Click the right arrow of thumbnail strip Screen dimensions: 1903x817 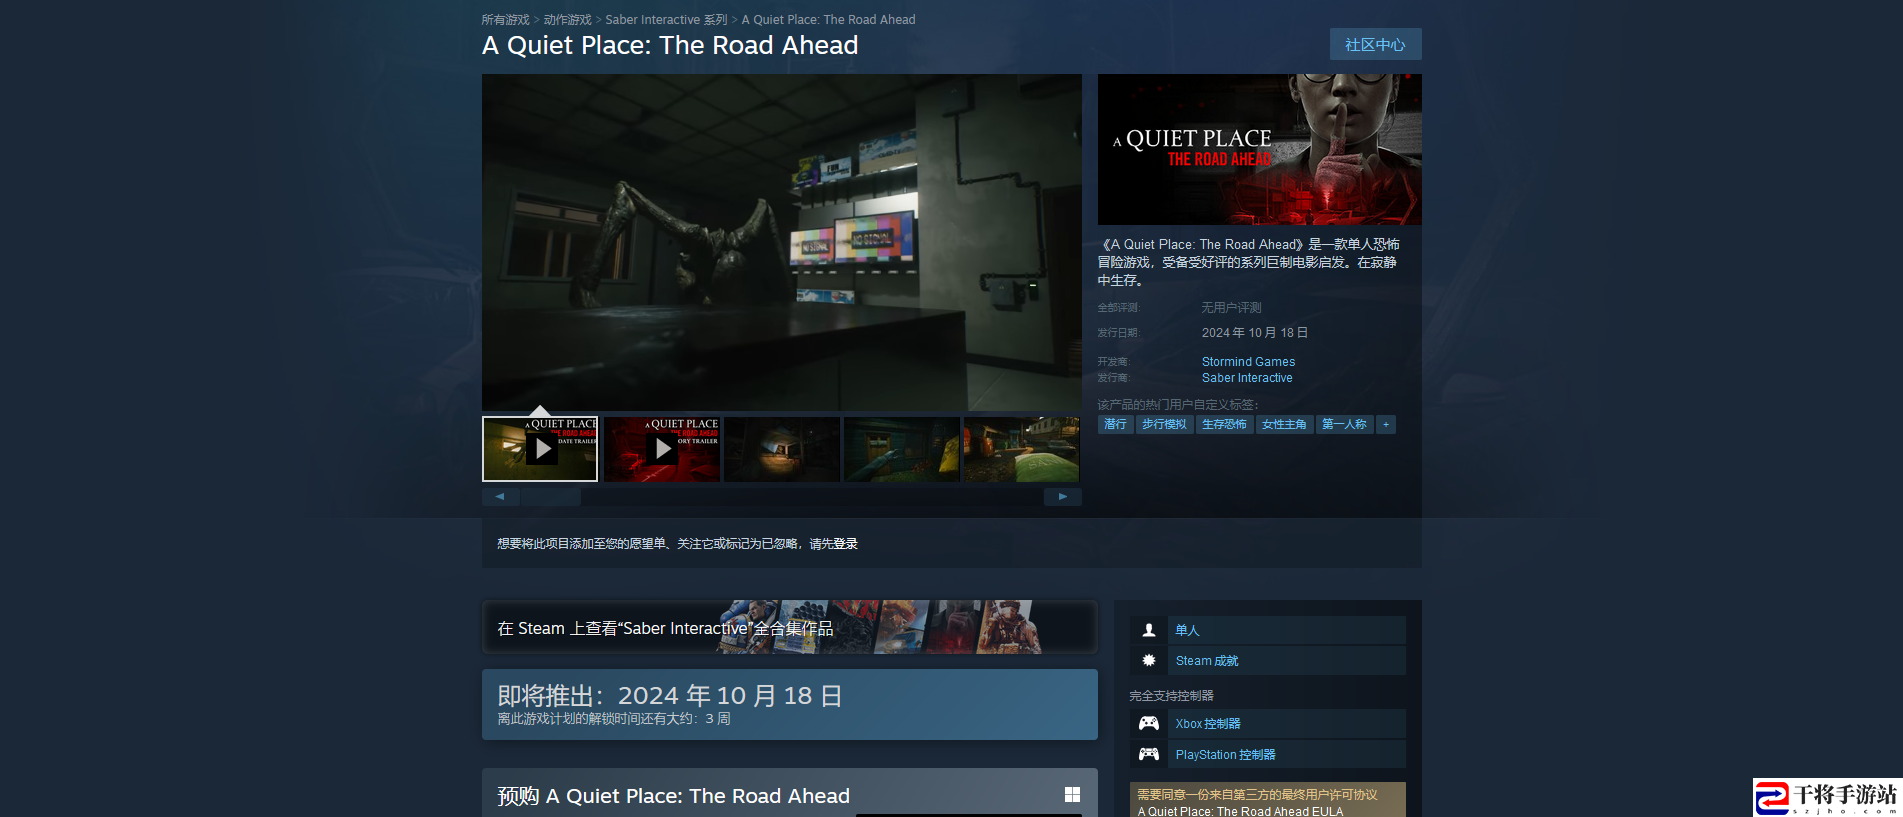1063,497
